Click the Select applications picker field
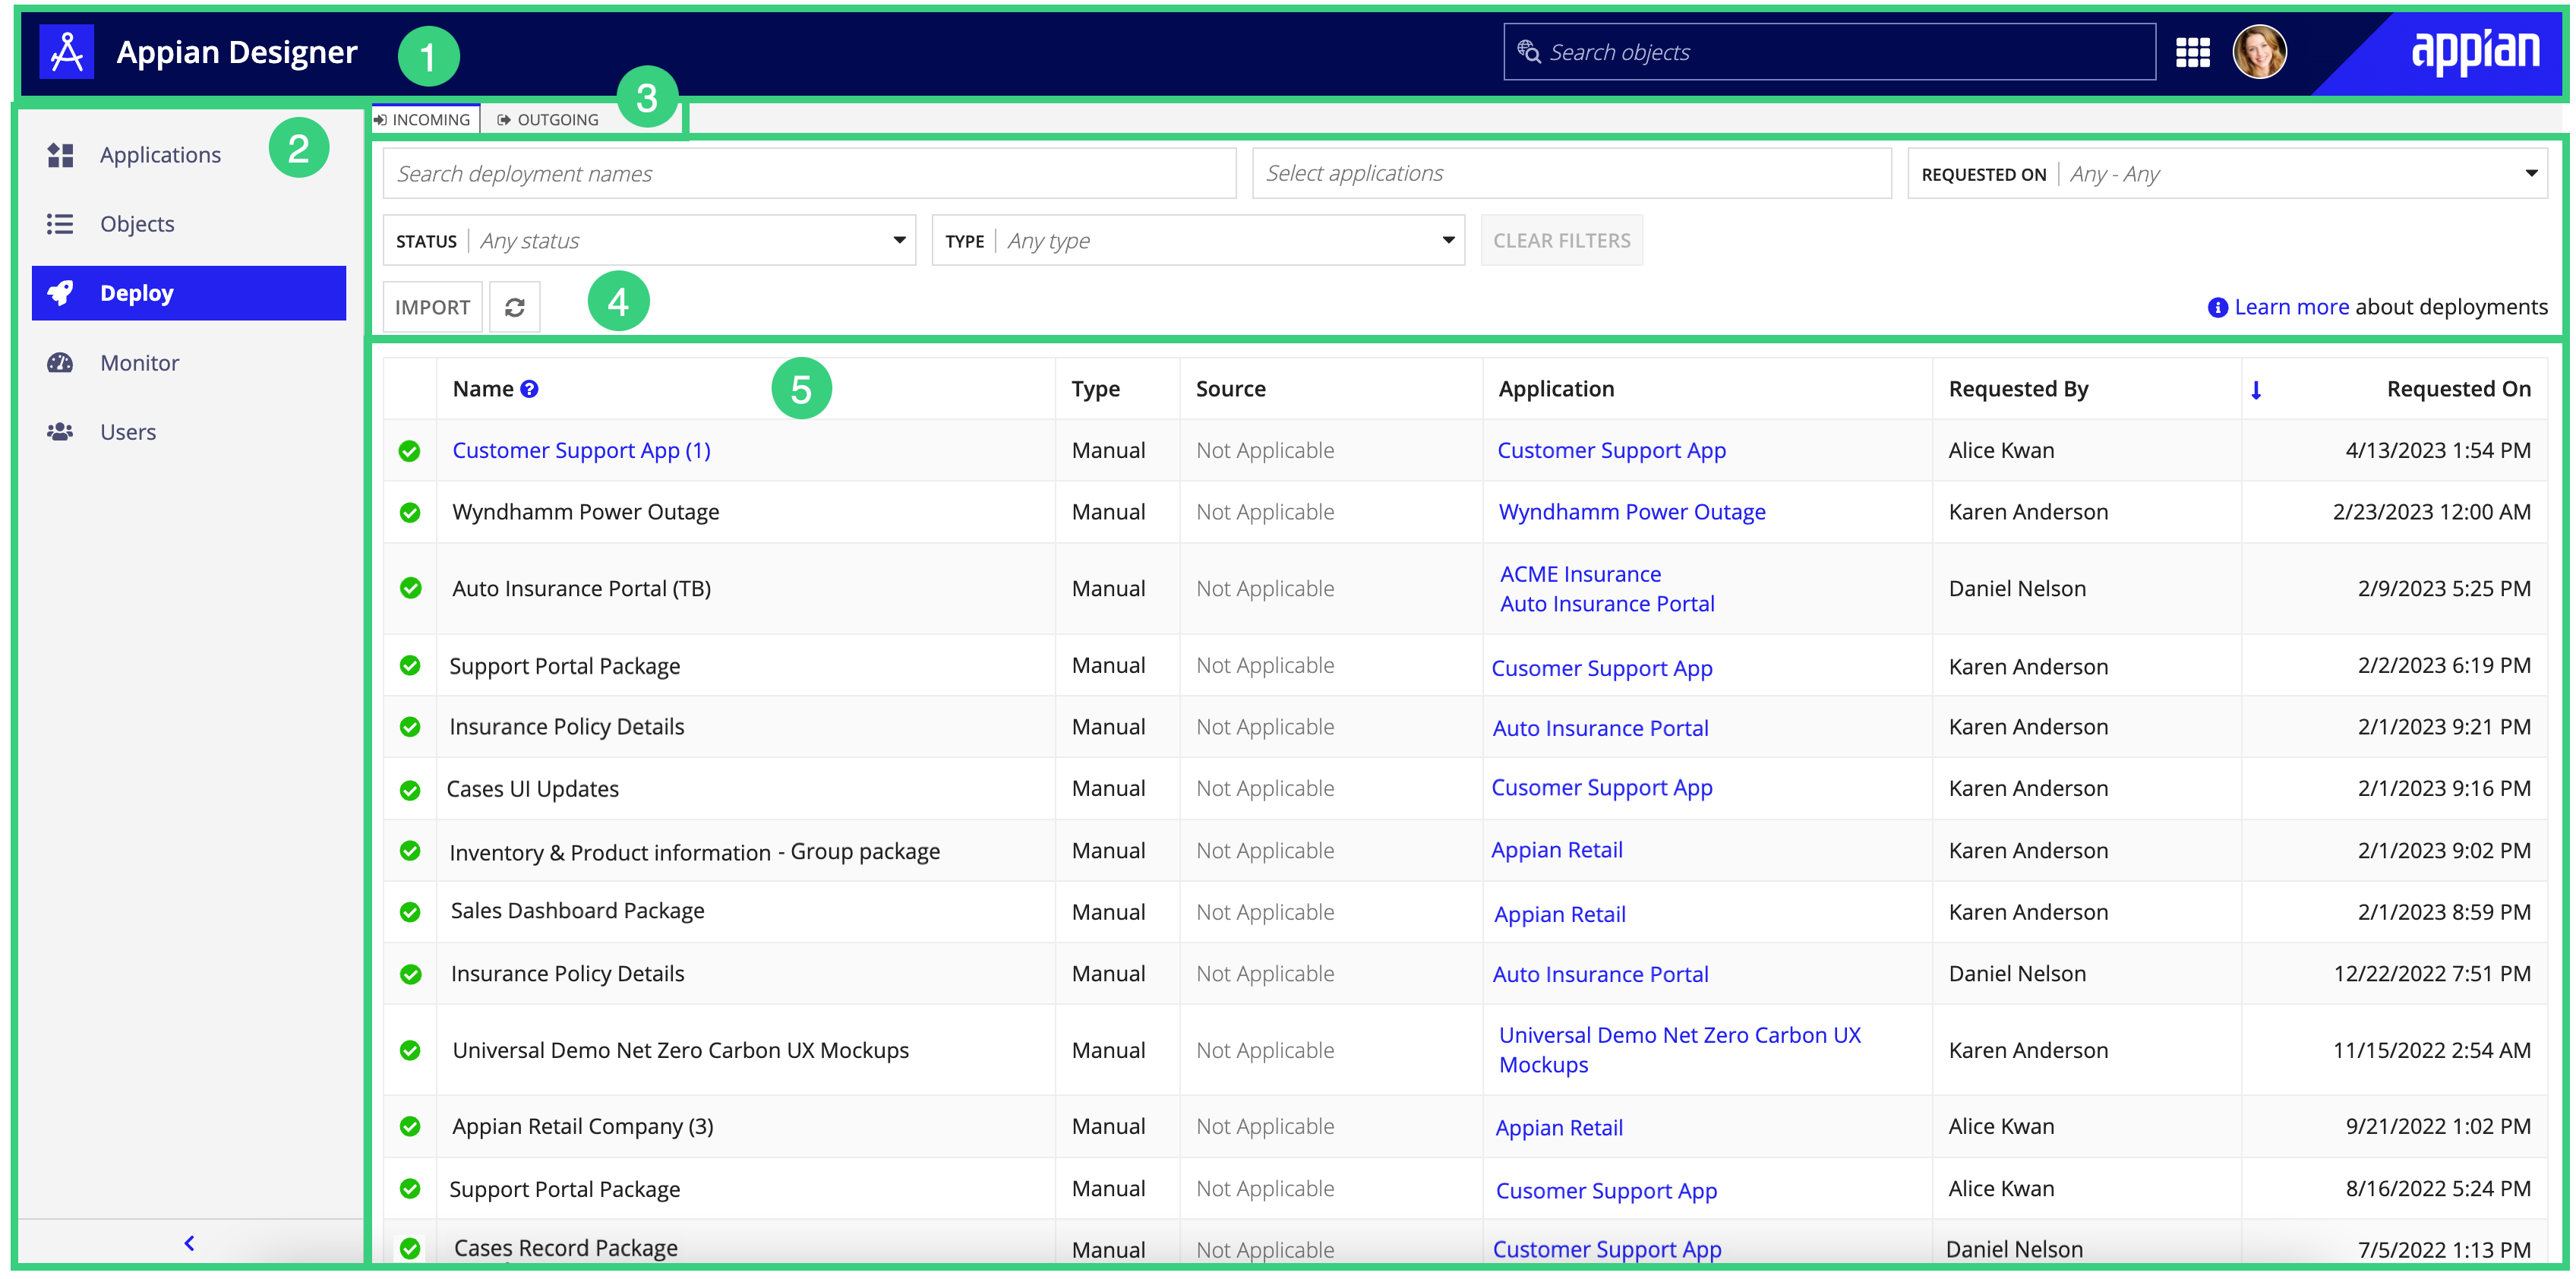The width and height of the screenshot is (2576, 1279). 1571,174
